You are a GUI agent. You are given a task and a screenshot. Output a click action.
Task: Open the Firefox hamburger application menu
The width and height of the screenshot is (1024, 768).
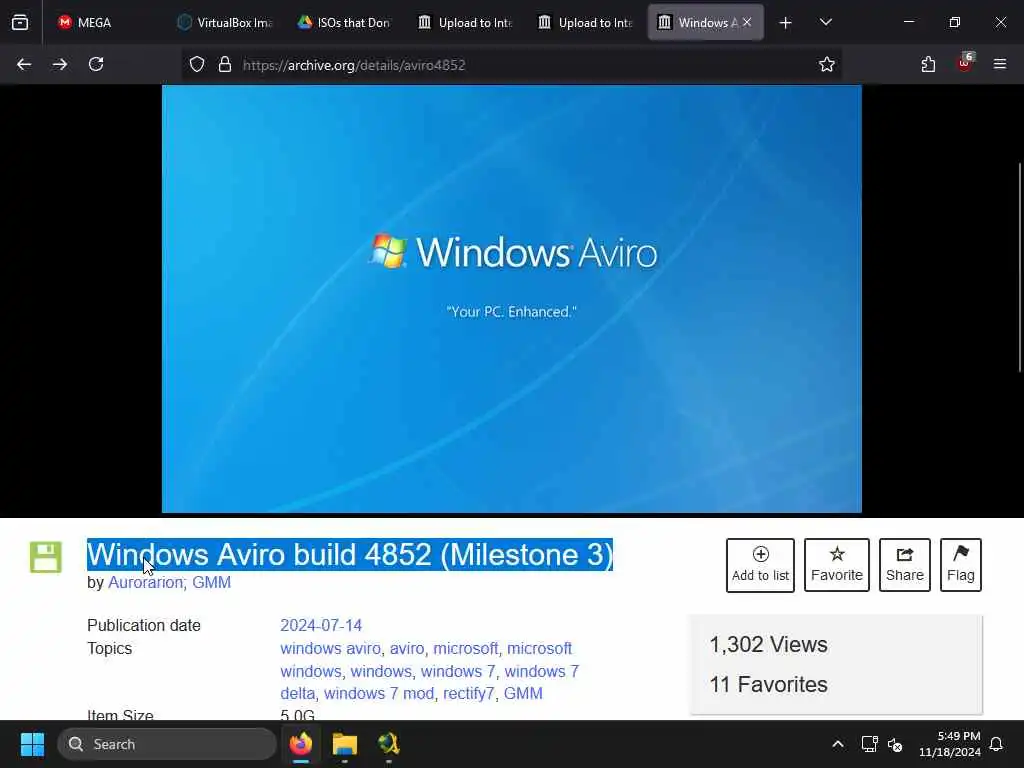pos(1000,64)
